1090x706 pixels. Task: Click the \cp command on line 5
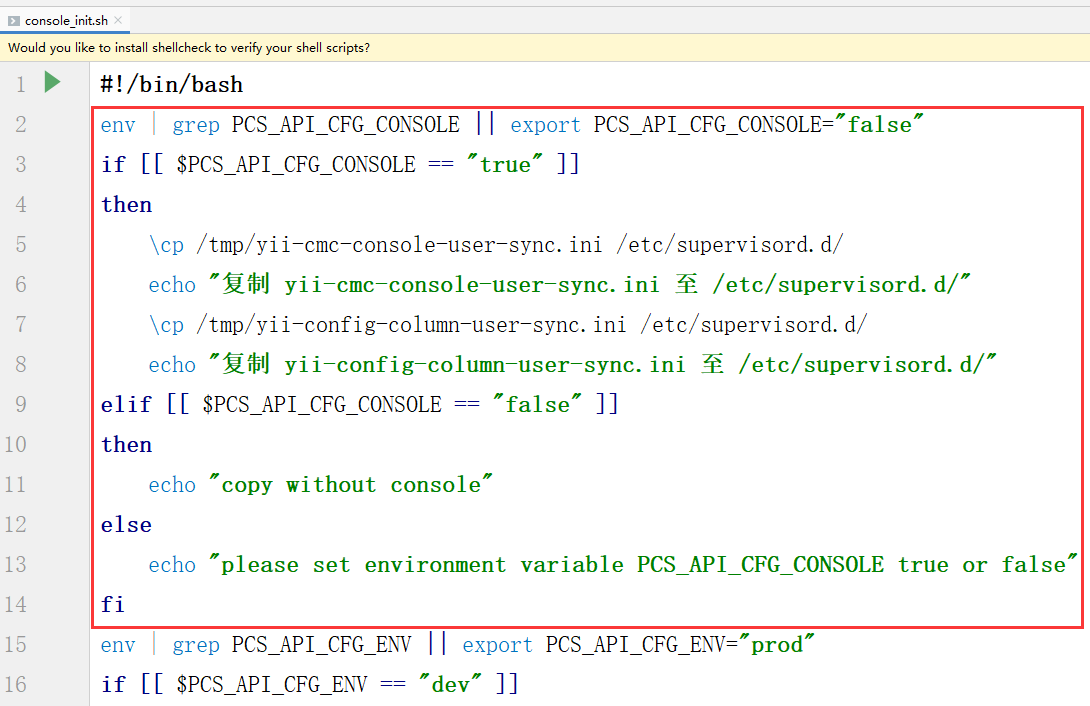166,245
